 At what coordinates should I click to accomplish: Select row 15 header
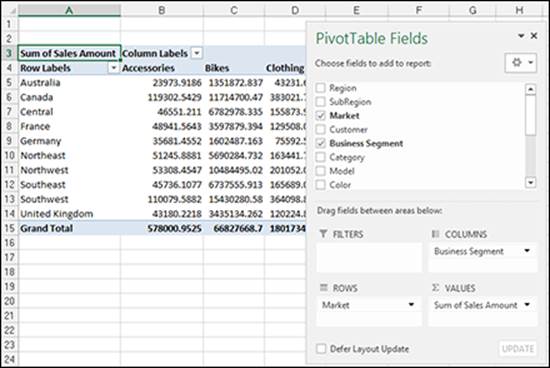[x=9, y=228]
